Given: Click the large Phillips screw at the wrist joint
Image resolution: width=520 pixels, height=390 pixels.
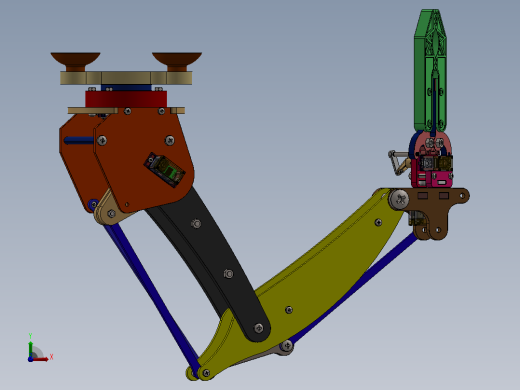Looking at the screenshot, I should [400, 200].
